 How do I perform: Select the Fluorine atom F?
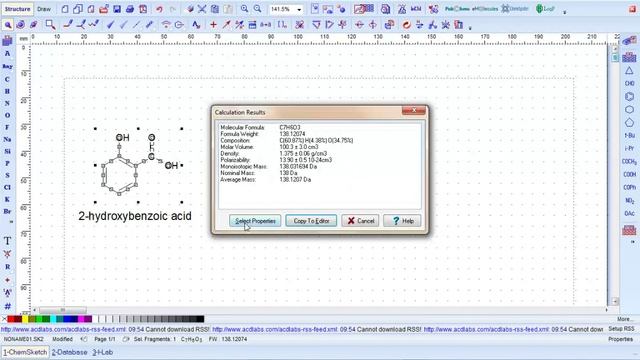point(7,127)
